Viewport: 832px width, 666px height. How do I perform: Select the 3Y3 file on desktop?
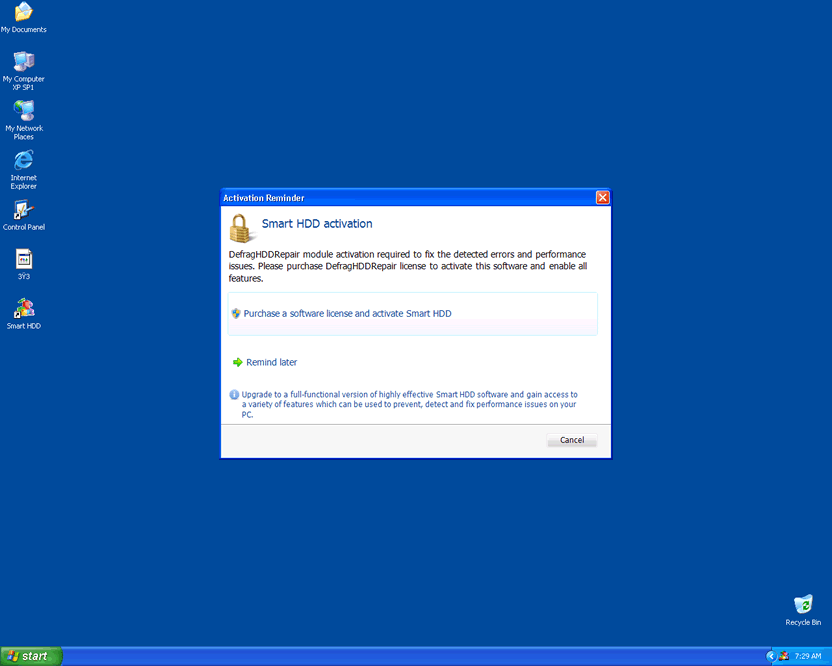(24, 259)
